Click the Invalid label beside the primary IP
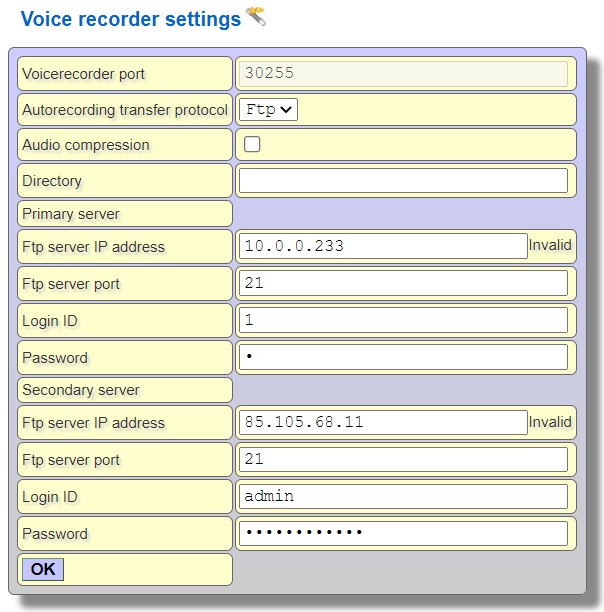This screenshot has height=612, width=604. pyautogui.click(x=550, y=246)
